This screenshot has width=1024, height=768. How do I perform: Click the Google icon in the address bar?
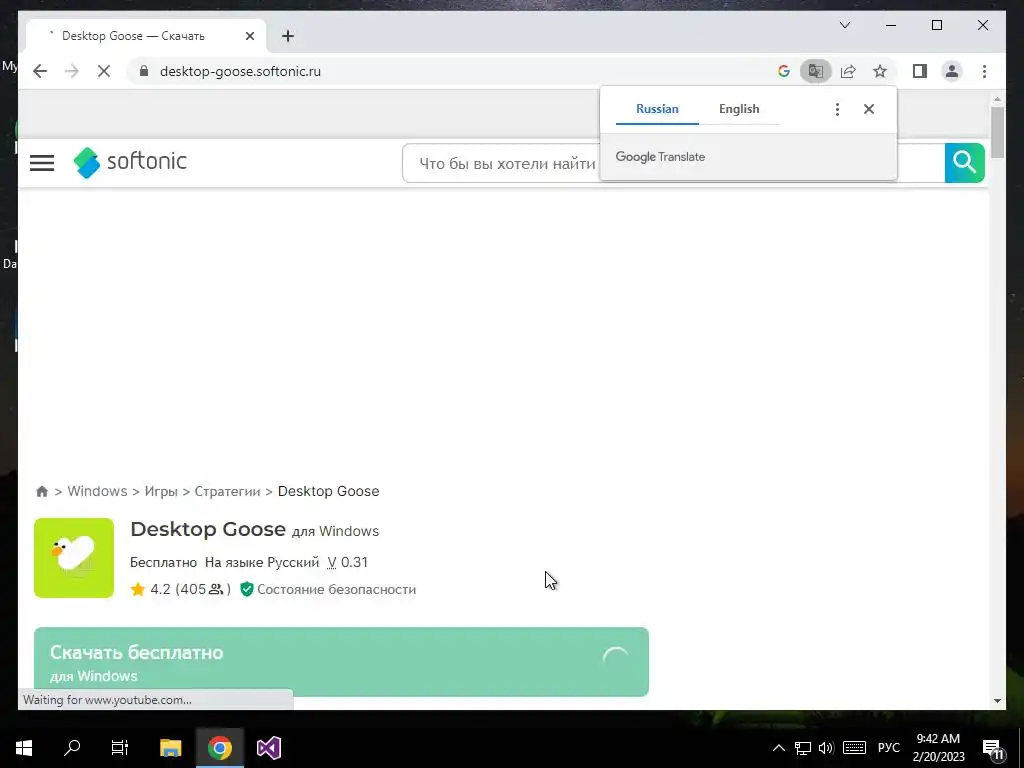784,71
